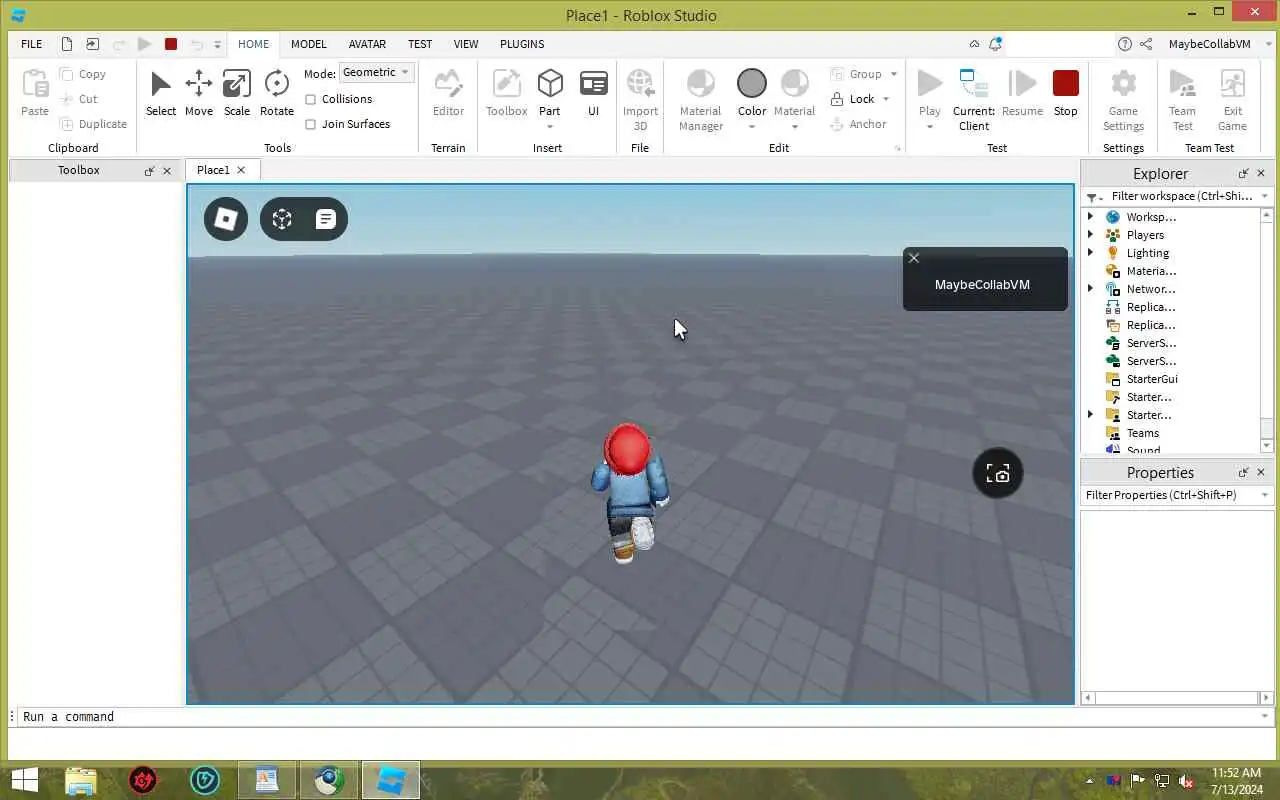The height and width of the screenshot is (800, 1280).
Task: Enable the Collisions checkbox
Action: [x=310, y=99]
